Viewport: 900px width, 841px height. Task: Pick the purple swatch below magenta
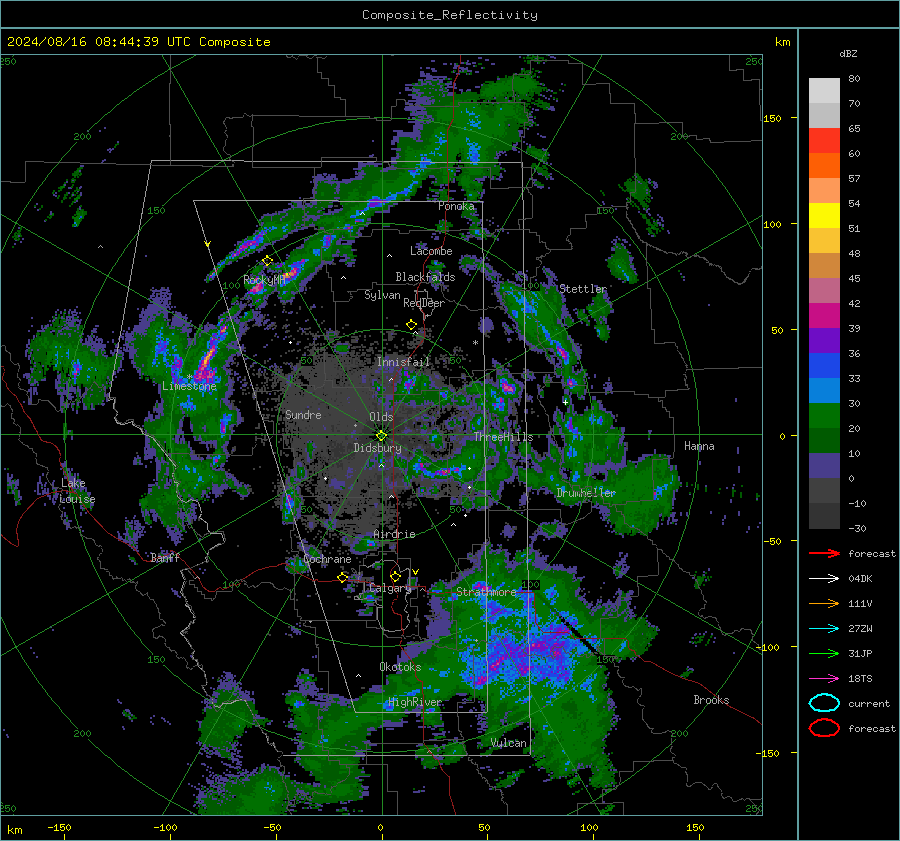pyautogui.click(x=824, y=341)
